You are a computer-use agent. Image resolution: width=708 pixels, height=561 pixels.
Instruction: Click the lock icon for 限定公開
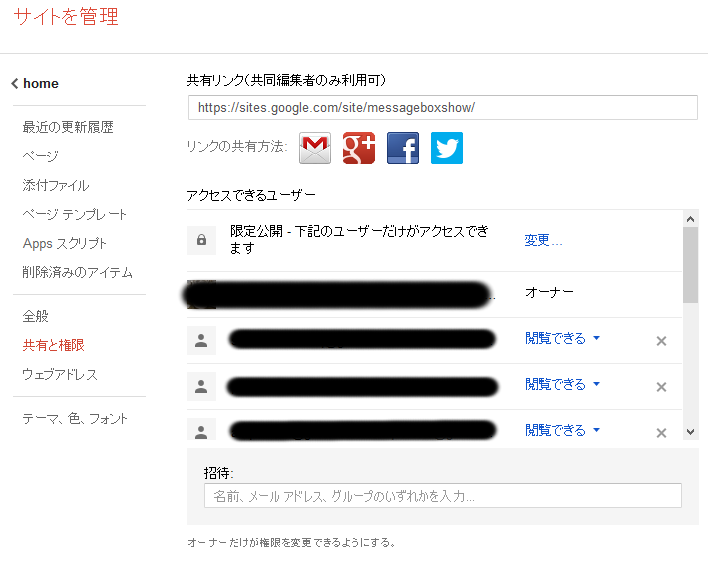[201, 240]
